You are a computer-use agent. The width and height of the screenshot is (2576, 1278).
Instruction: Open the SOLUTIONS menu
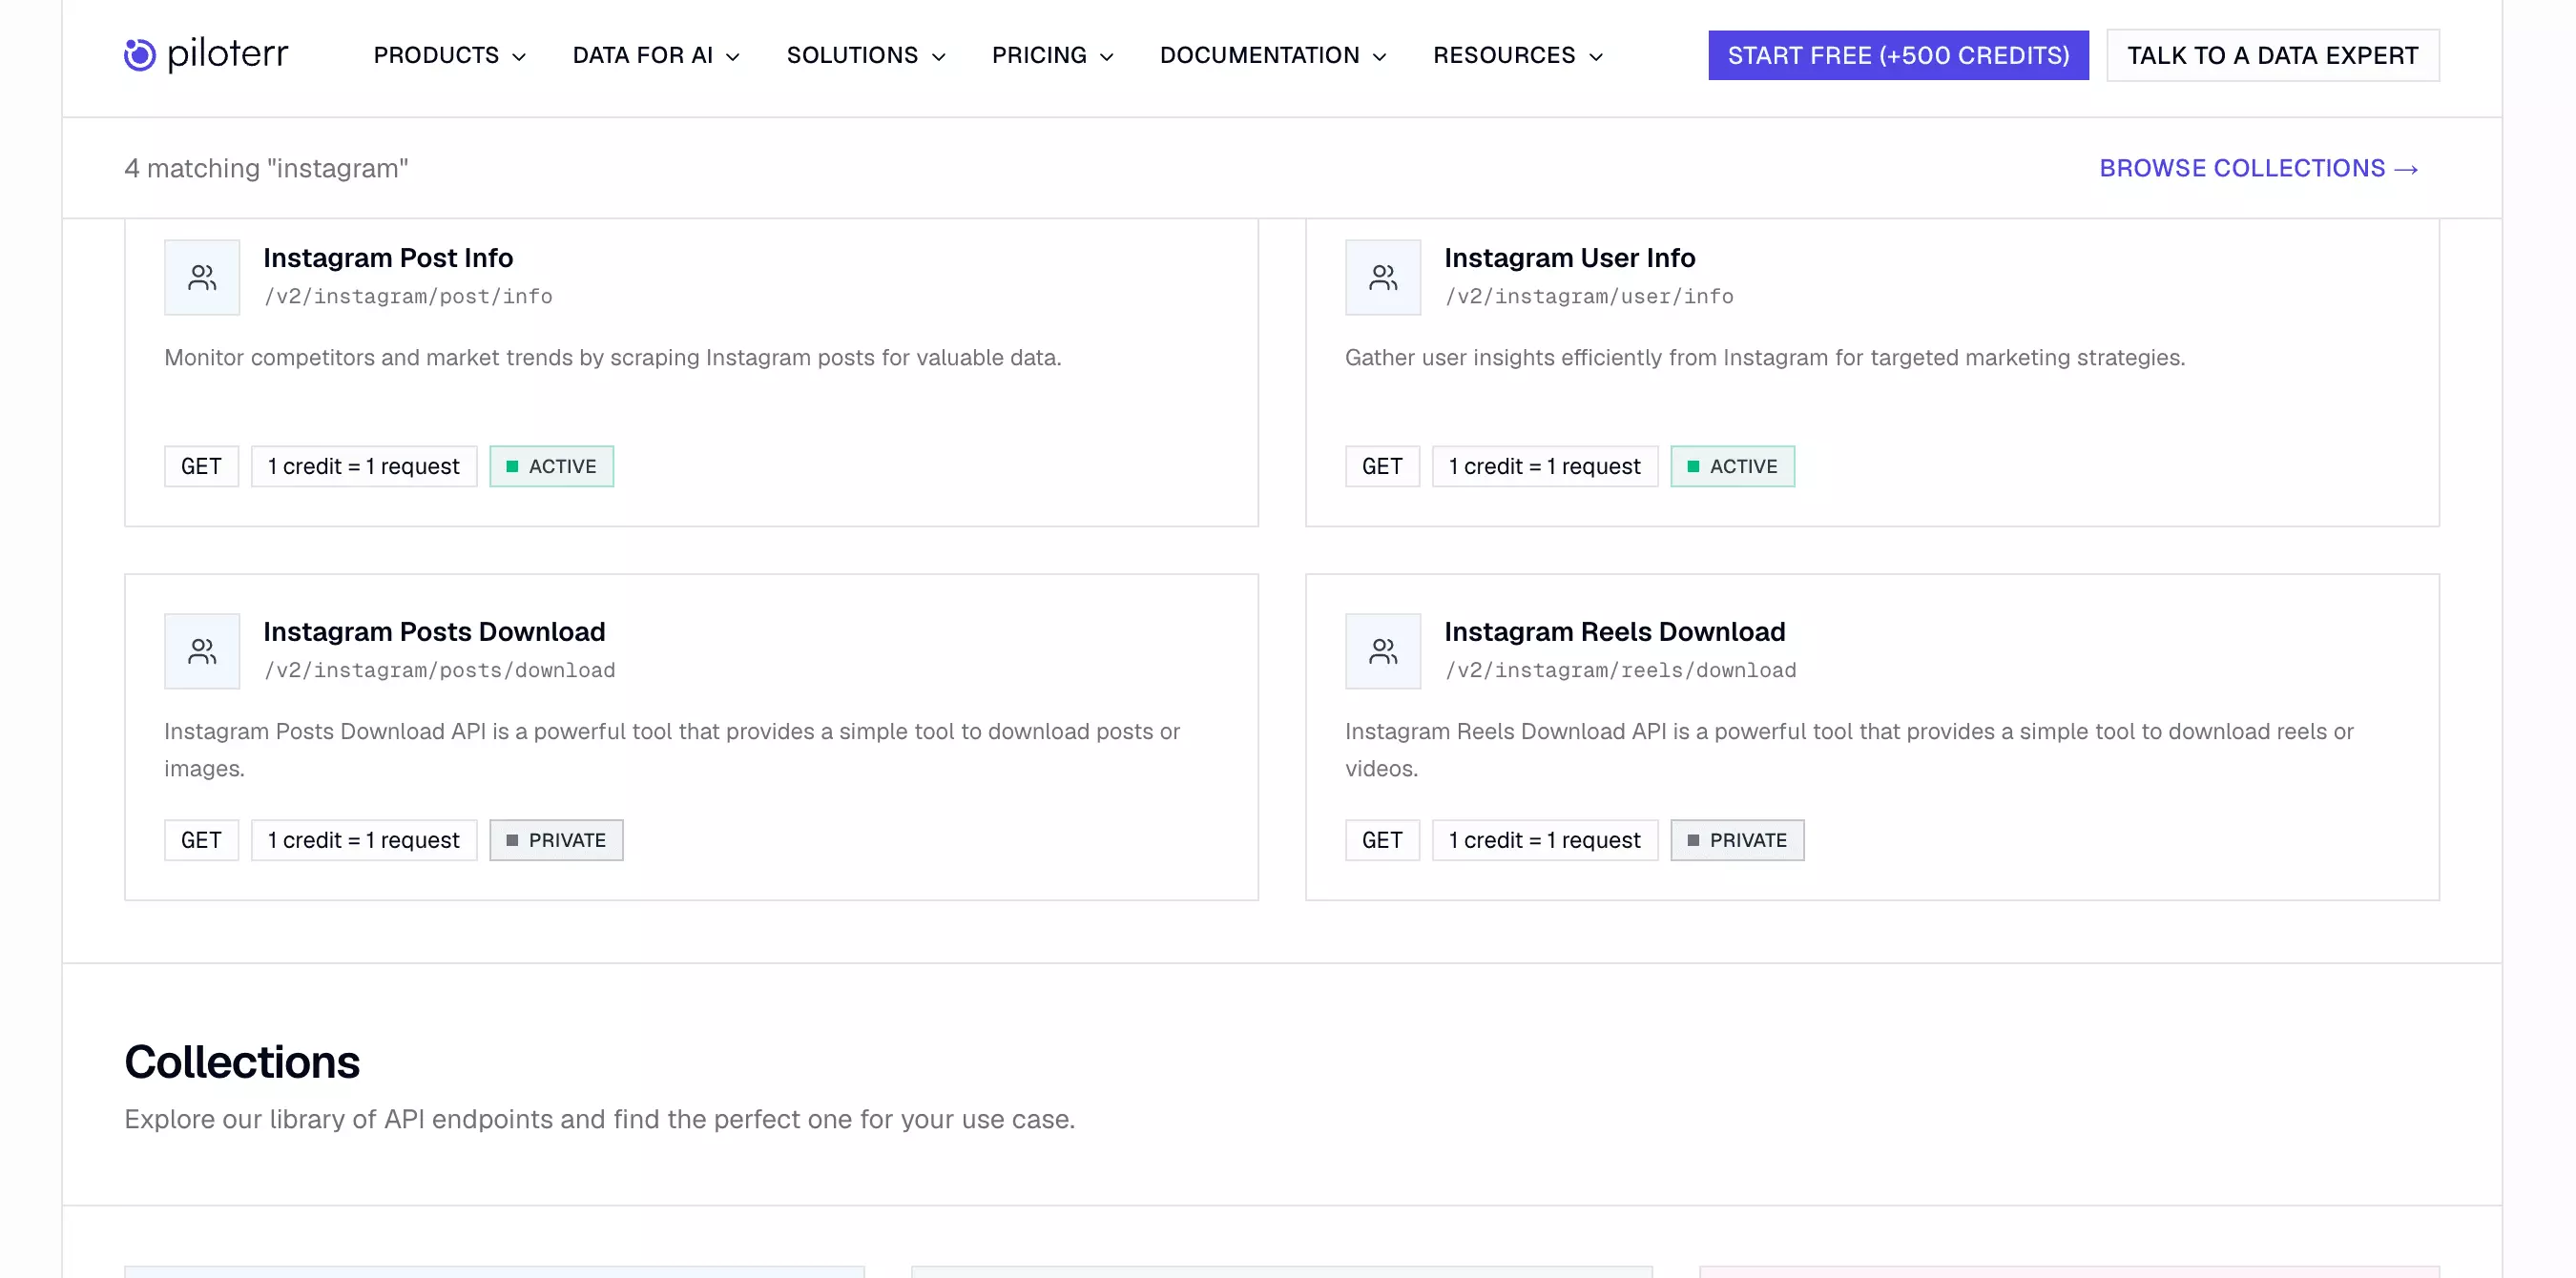pyautogui.click(x=866, y=55)
